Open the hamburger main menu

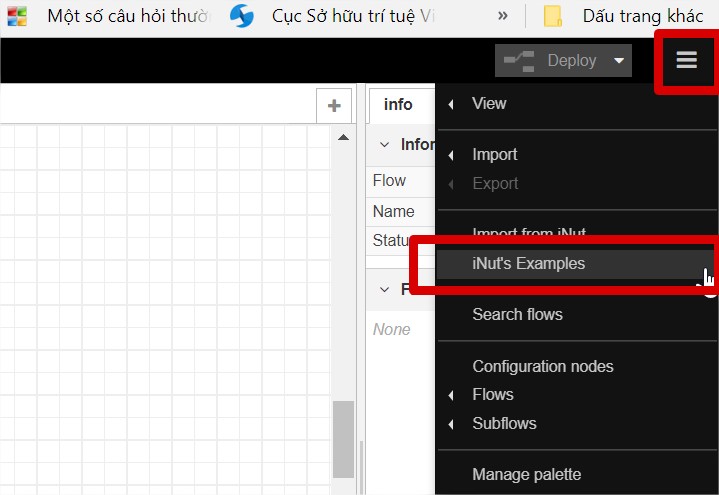point(686,60)
